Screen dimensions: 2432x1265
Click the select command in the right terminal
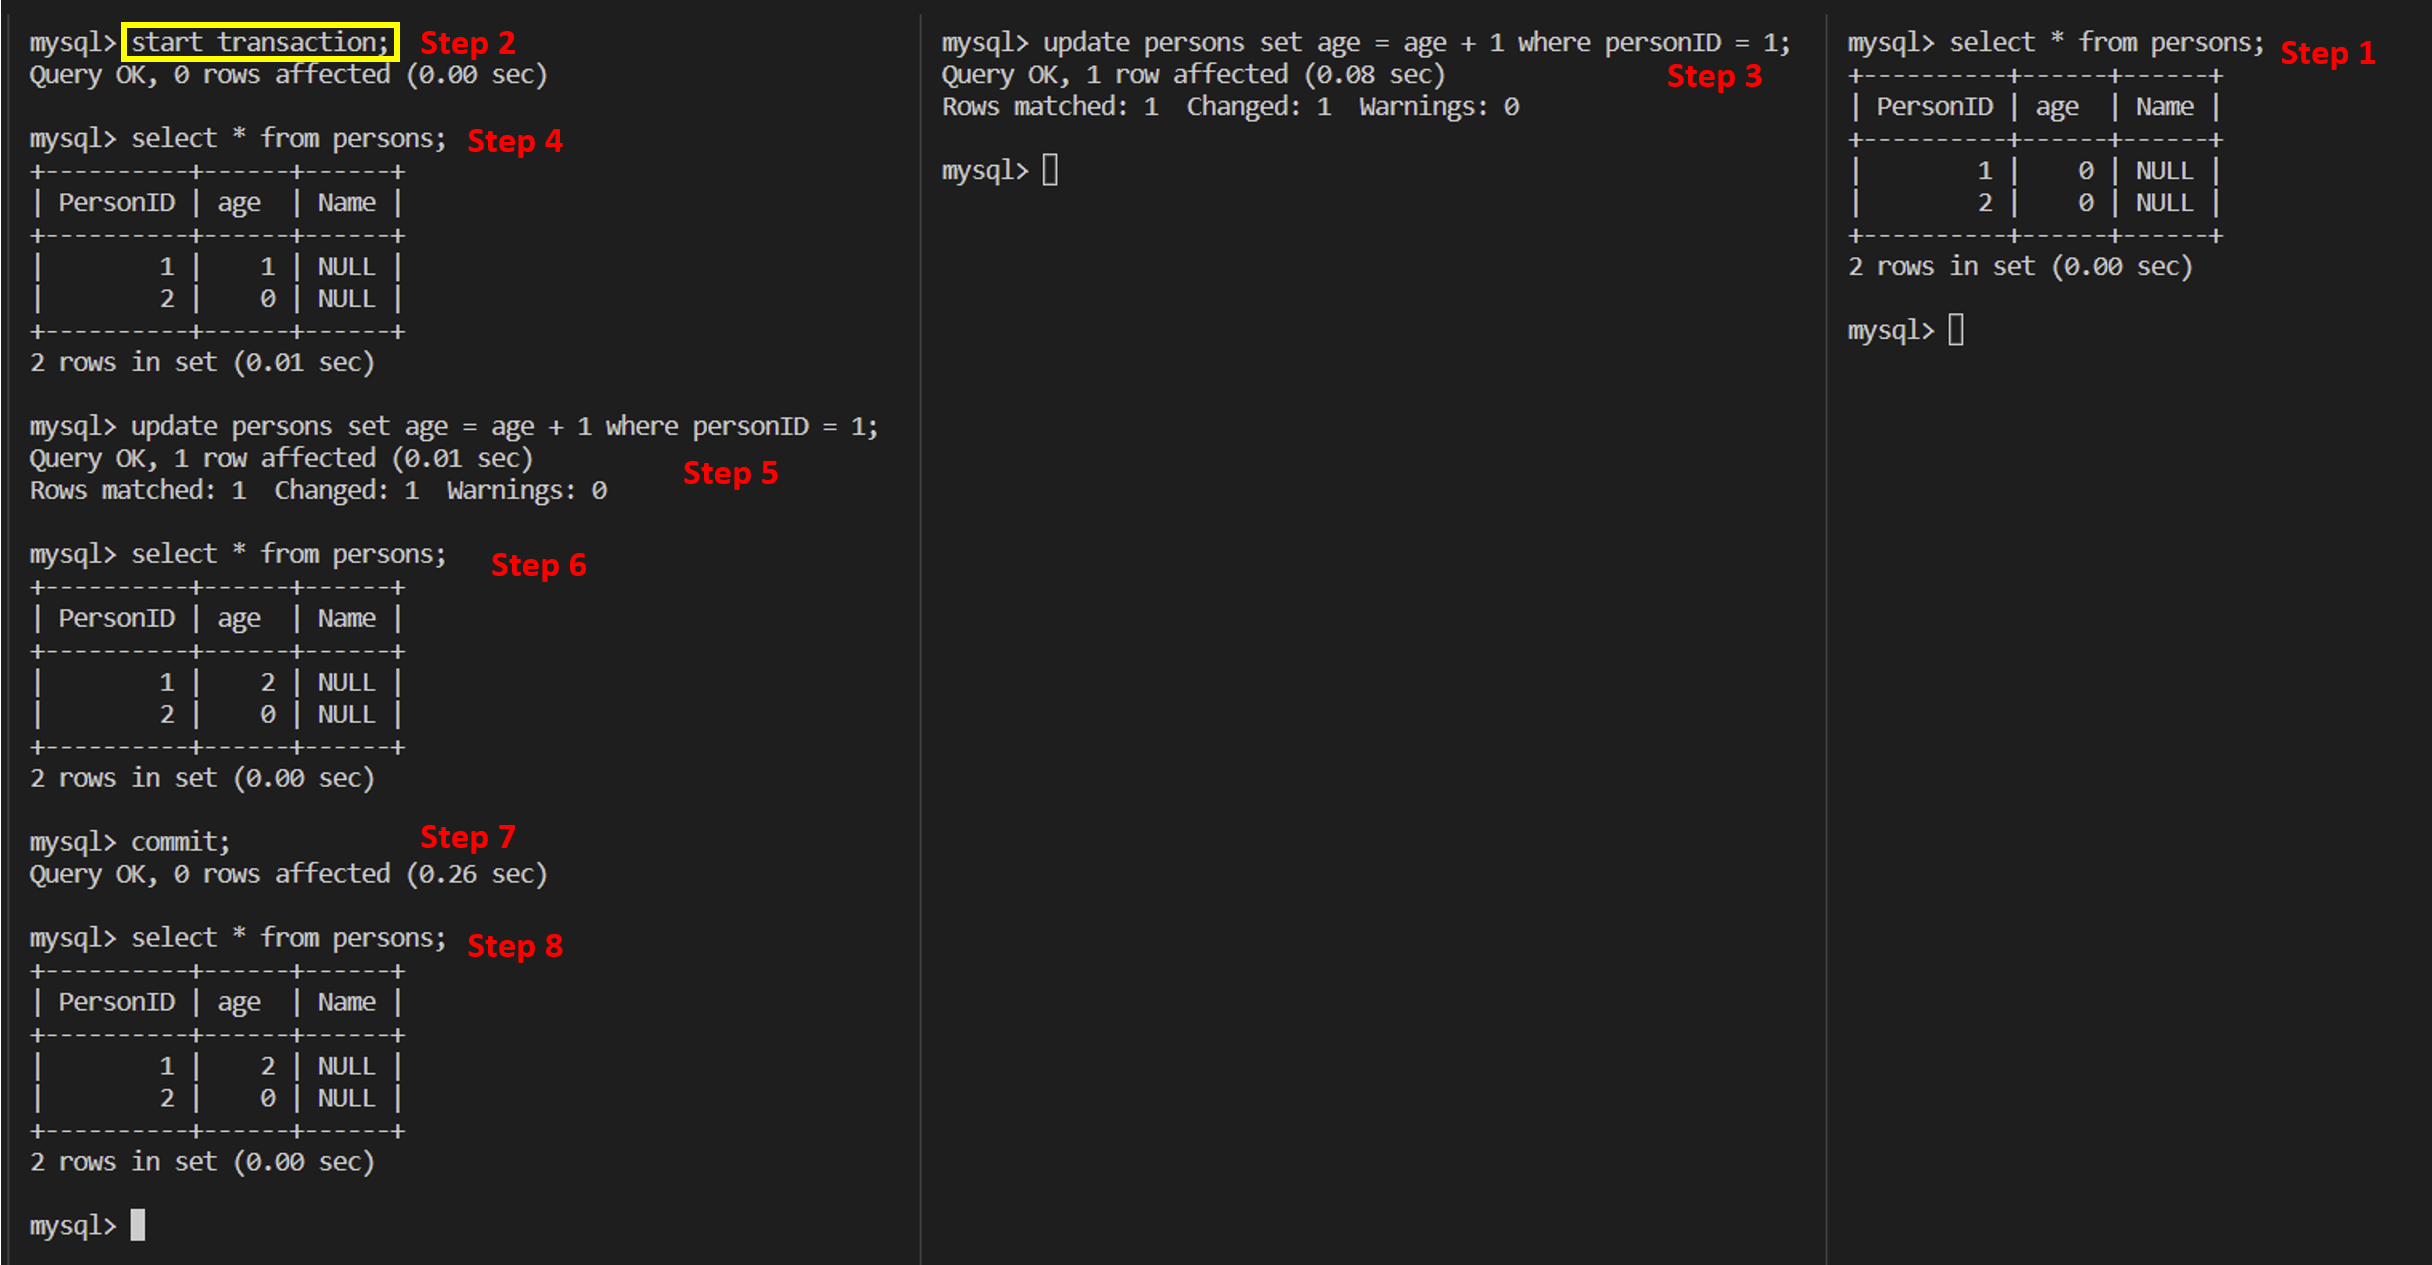point(2106,43)
